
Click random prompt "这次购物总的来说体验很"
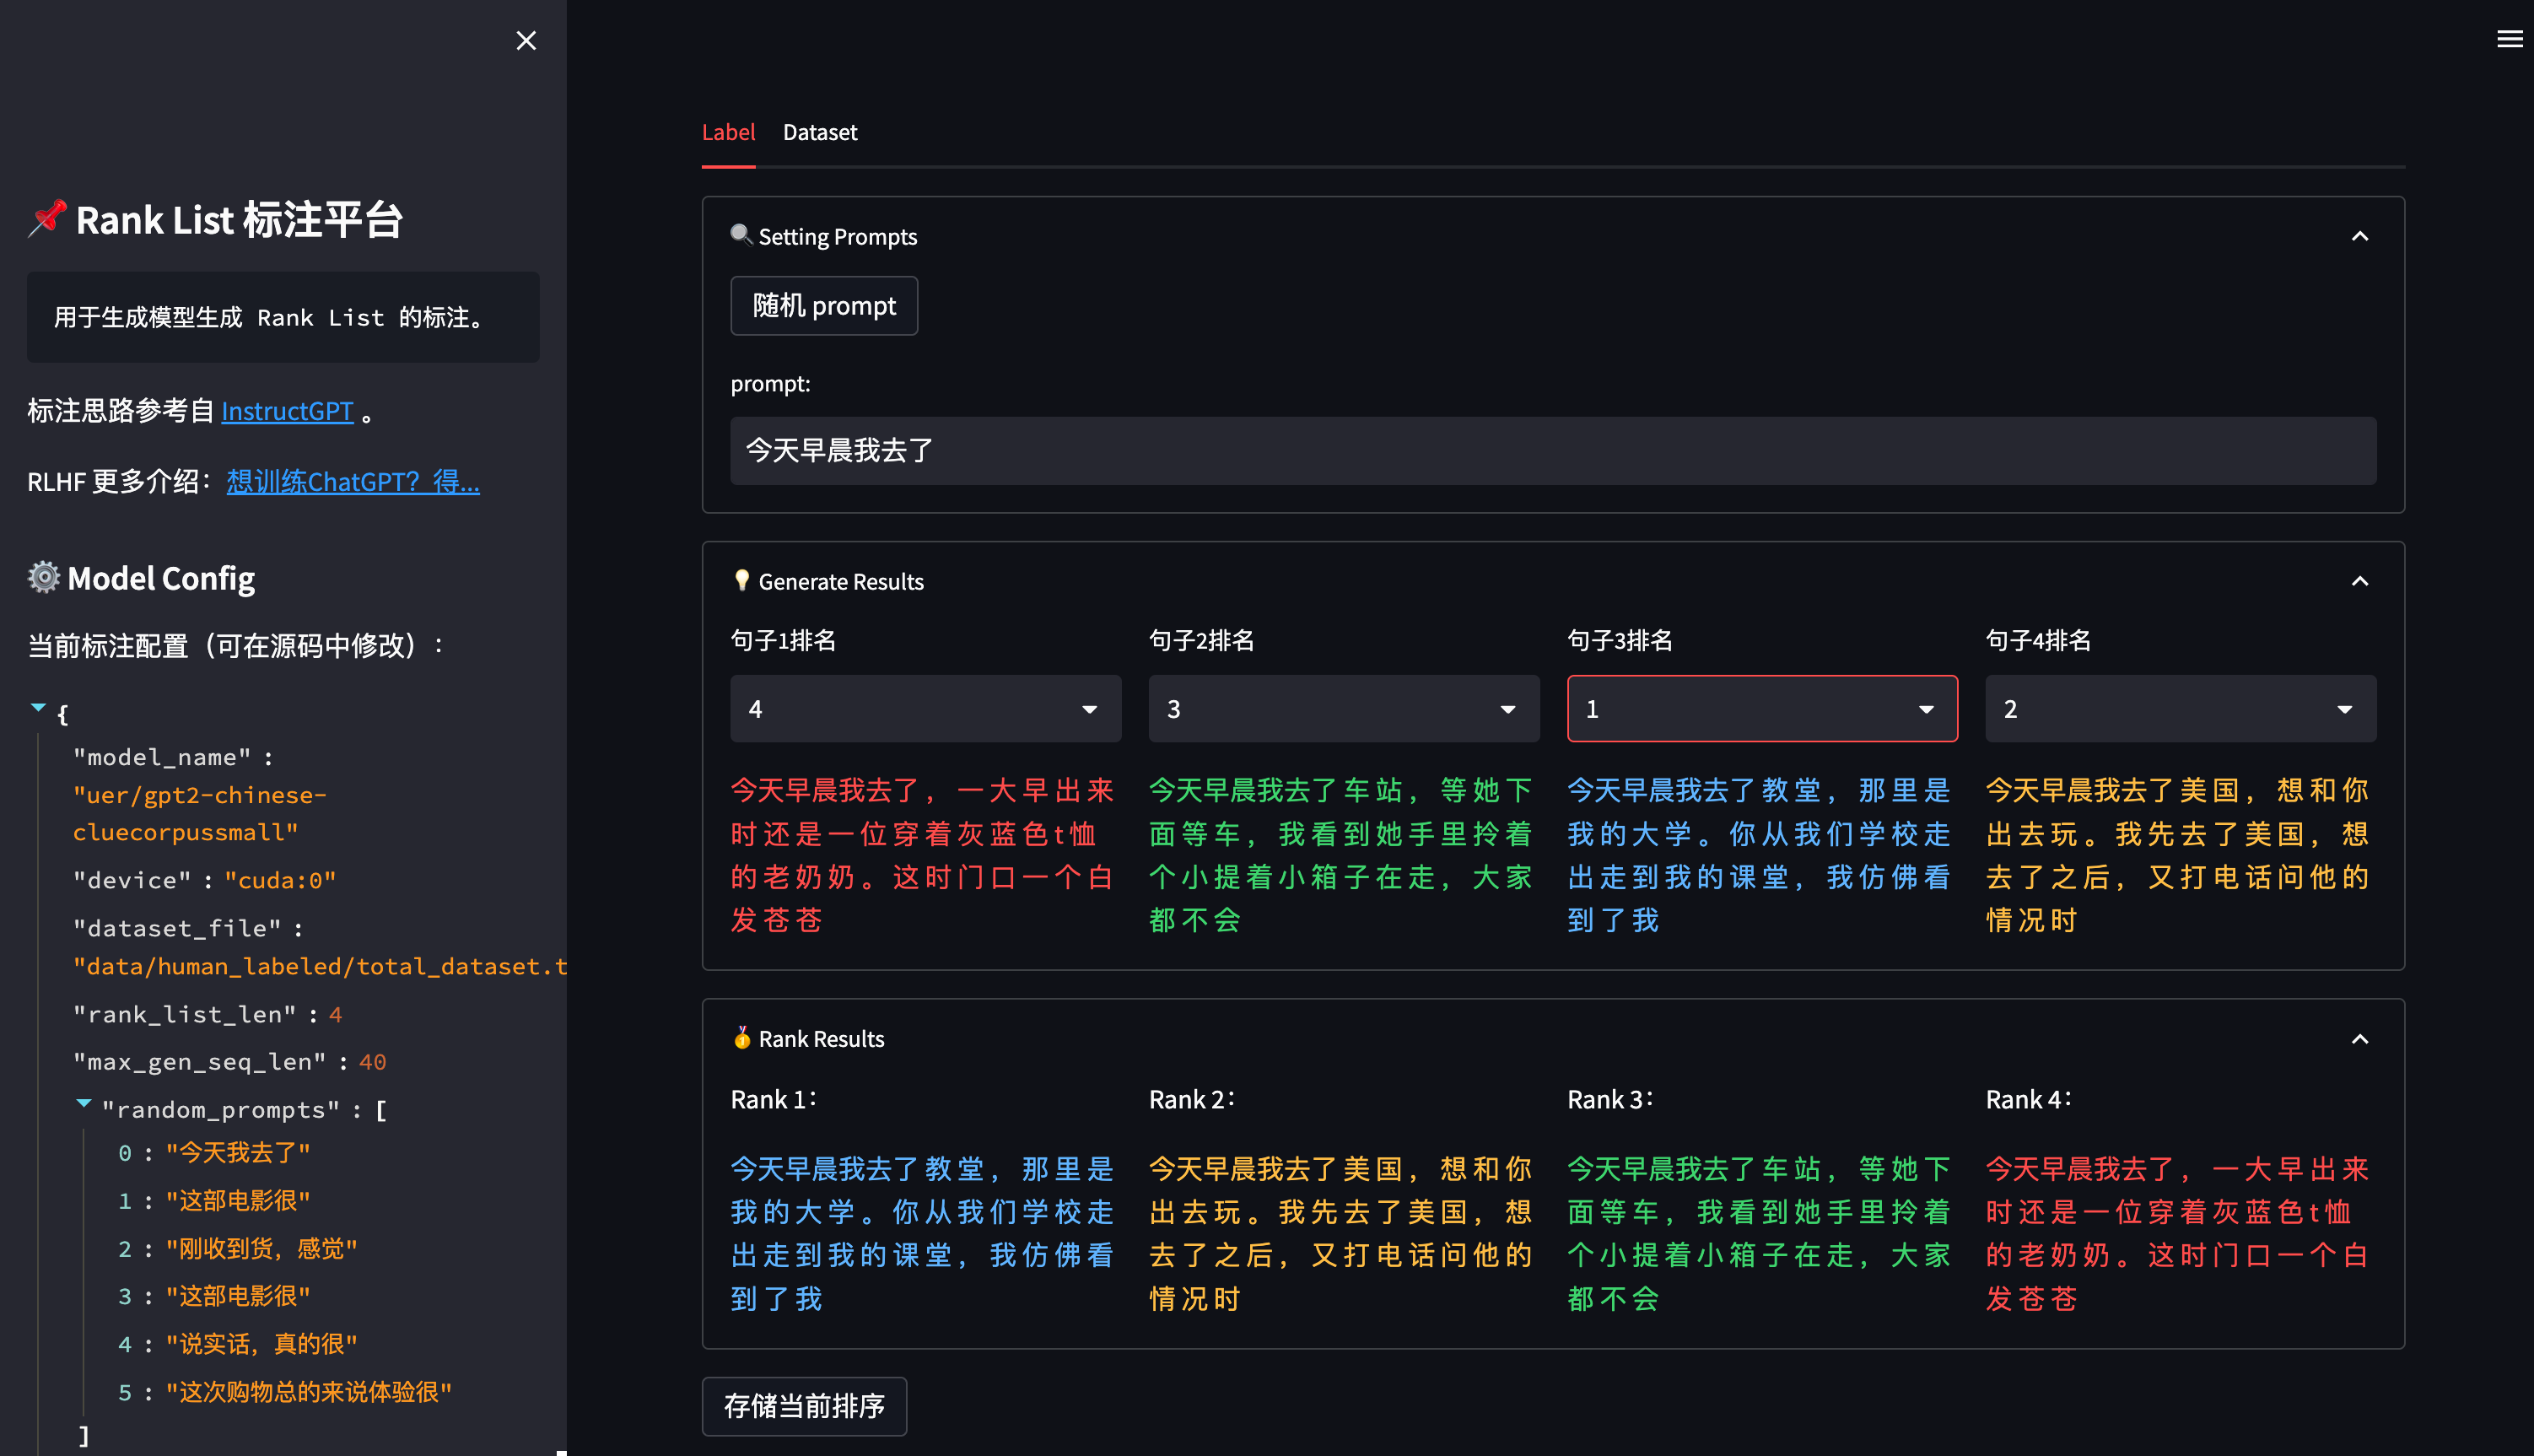[309, 1392]
